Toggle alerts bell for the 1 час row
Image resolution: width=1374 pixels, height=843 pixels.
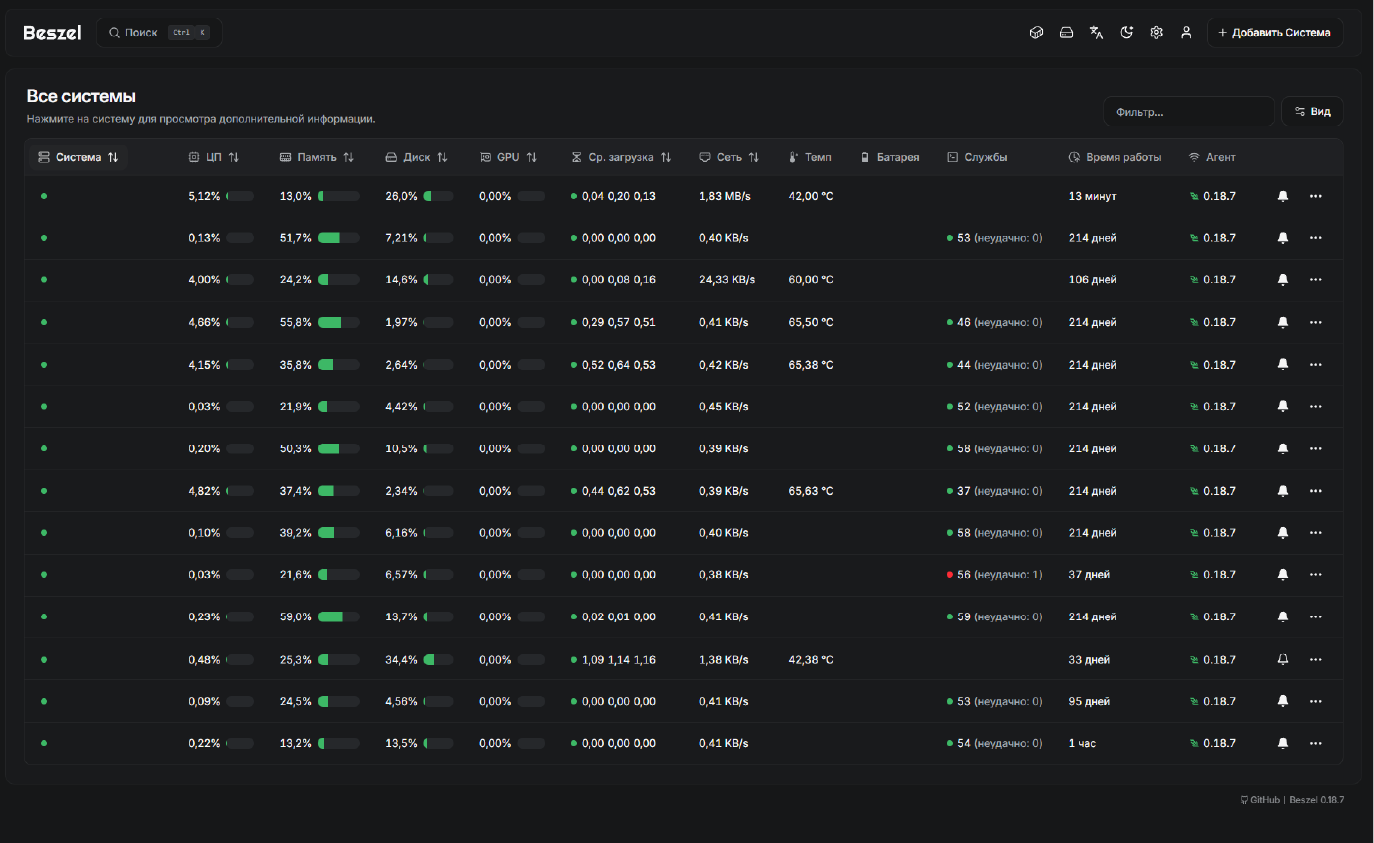pyautogui.click(x=1283, y=744)
